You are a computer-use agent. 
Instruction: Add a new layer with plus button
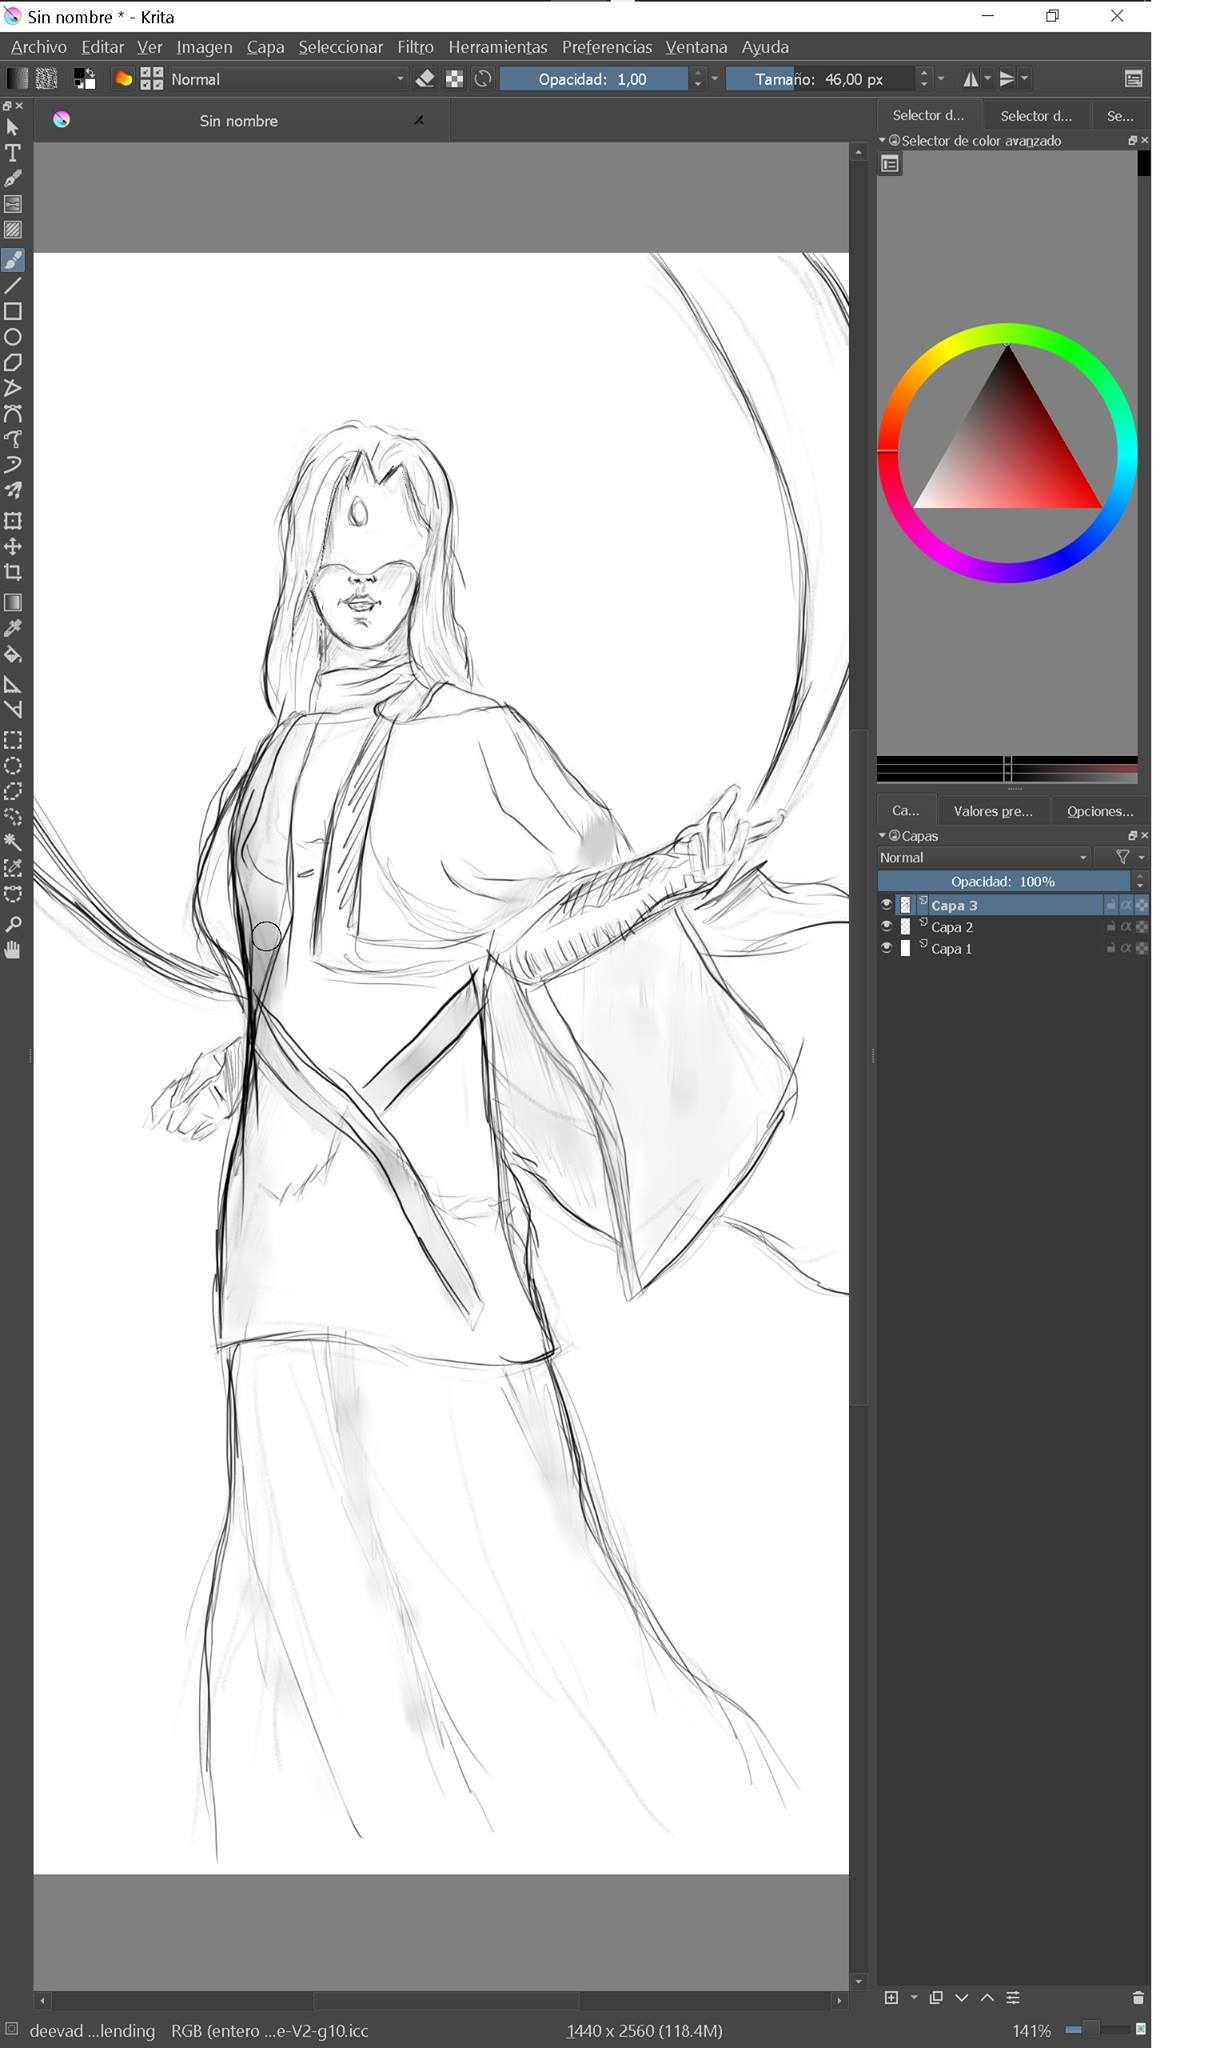[892, 1997]
